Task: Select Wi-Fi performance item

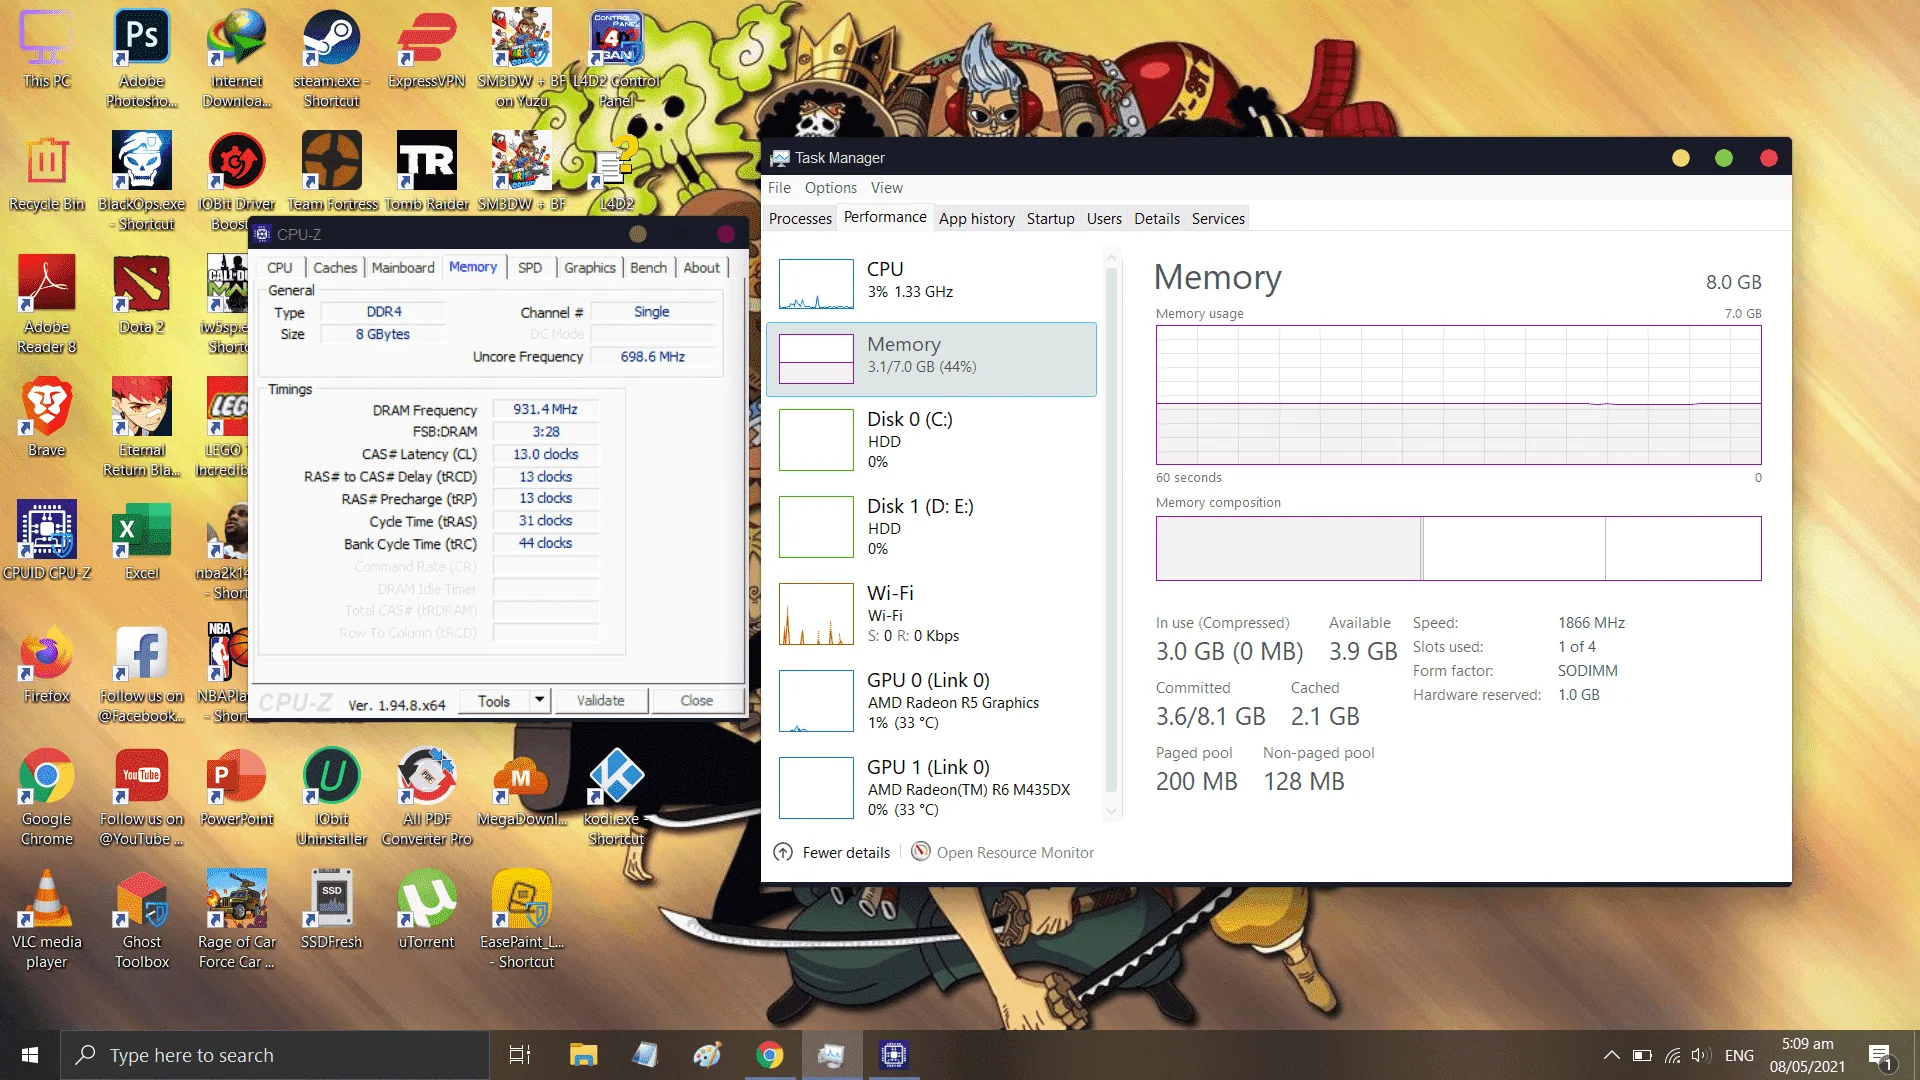Action: point(931,613)
